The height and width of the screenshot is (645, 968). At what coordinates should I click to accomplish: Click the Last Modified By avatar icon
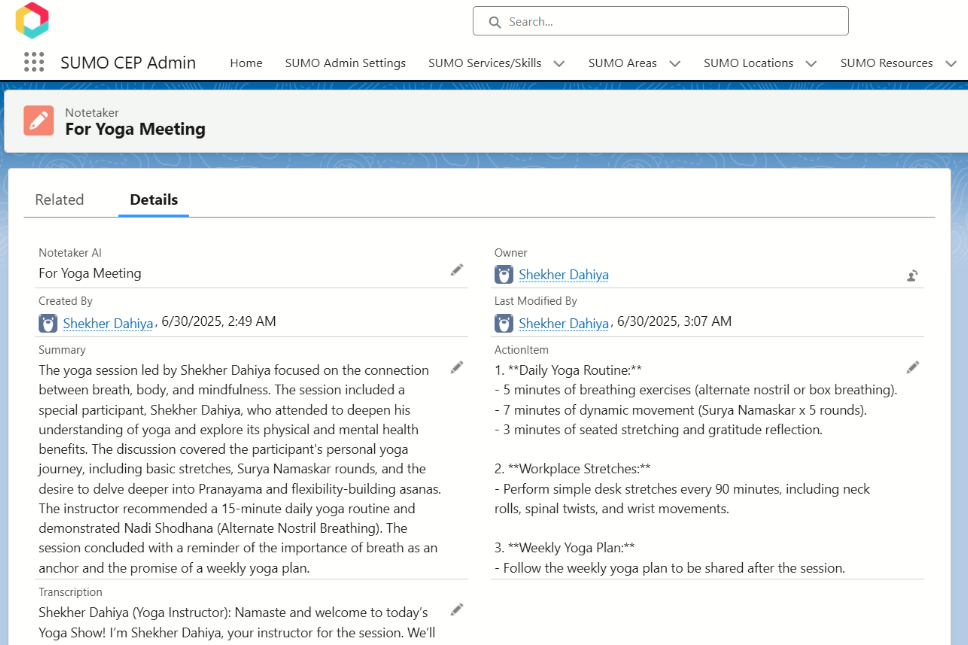[504, 323]
